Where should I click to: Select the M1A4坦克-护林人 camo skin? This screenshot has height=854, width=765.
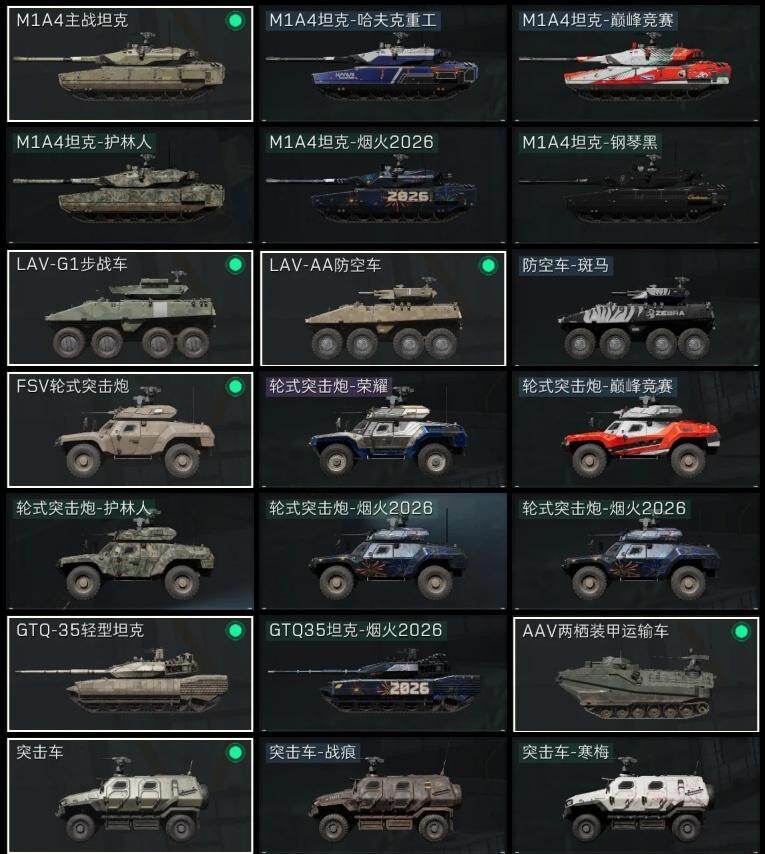tap(130, 186)
